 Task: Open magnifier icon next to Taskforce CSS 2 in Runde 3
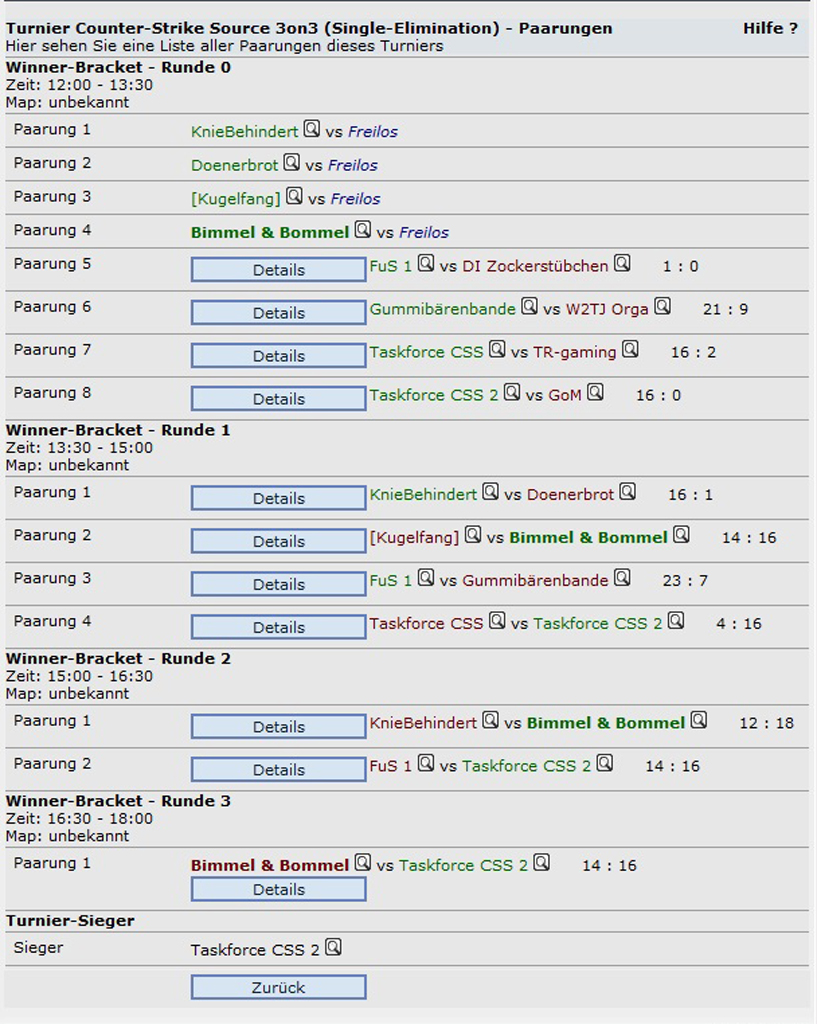[x=541, y=863]
